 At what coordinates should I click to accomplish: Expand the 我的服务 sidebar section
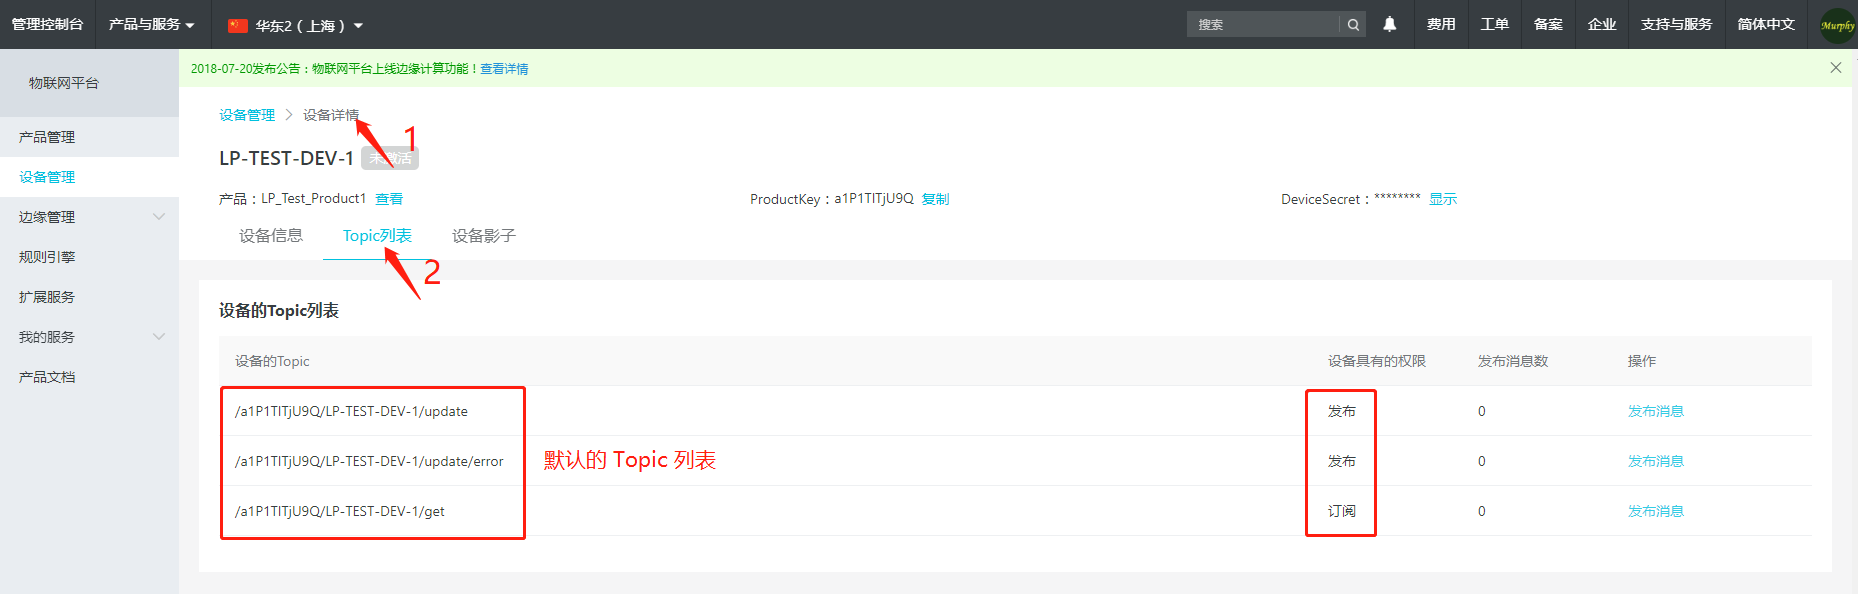click(x=158, y=337)
